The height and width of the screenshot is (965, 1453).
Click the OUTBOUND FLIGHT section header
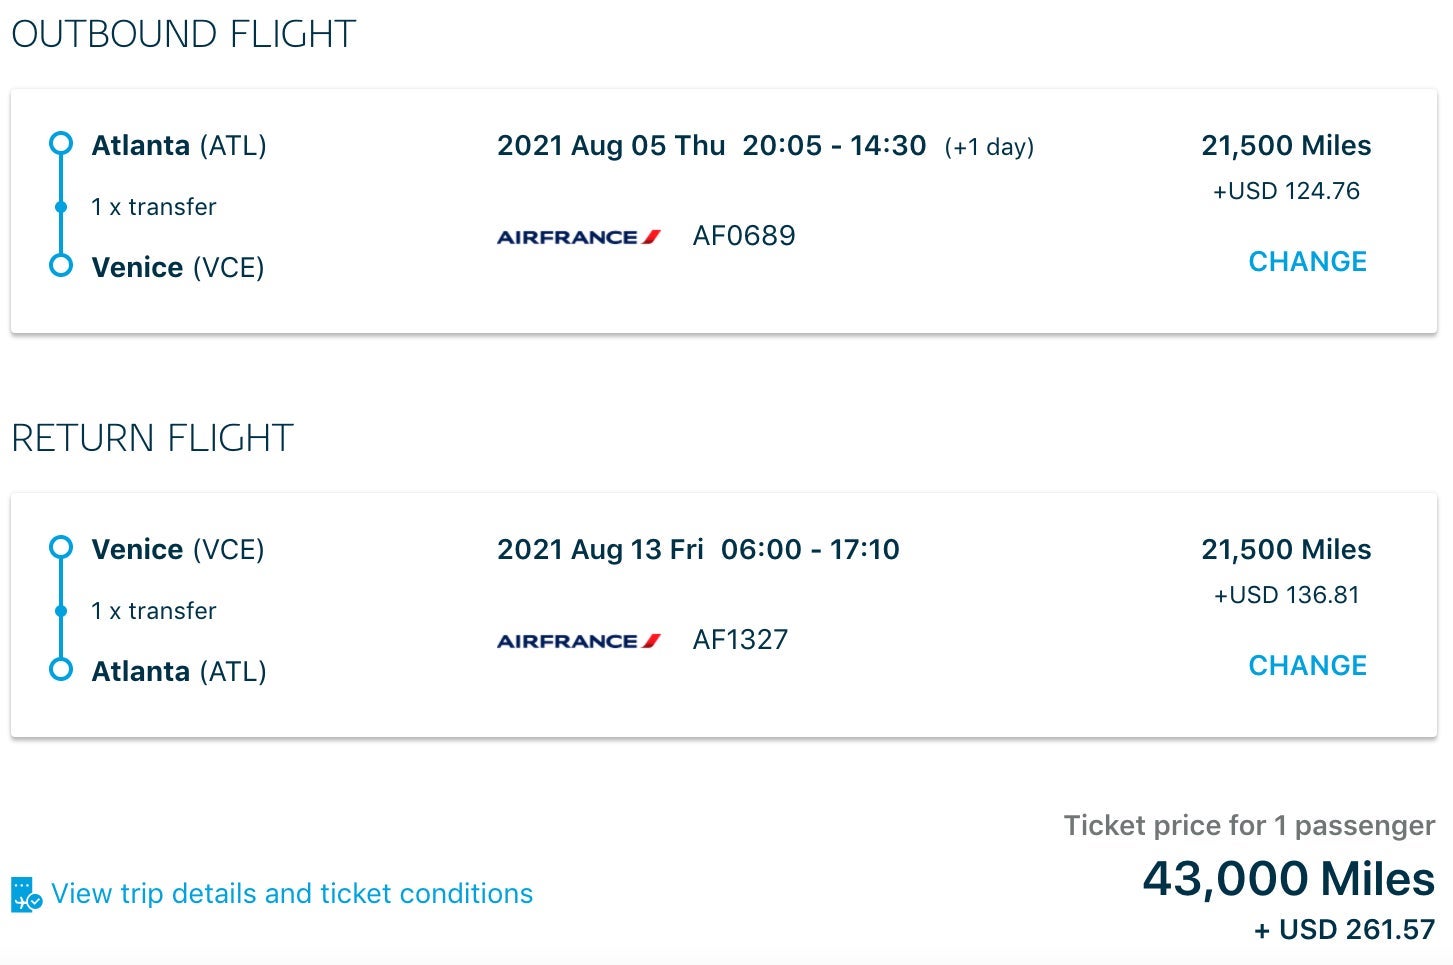click(183, 33)
